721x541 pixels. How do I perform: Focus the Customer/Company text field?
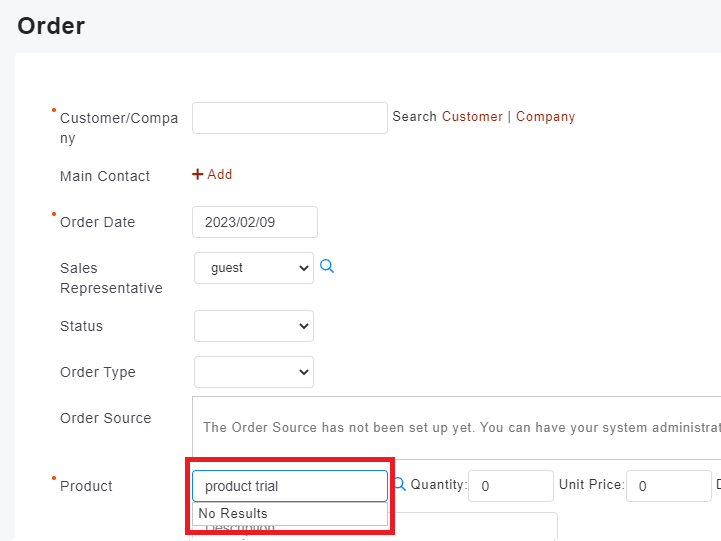(289, 118)
